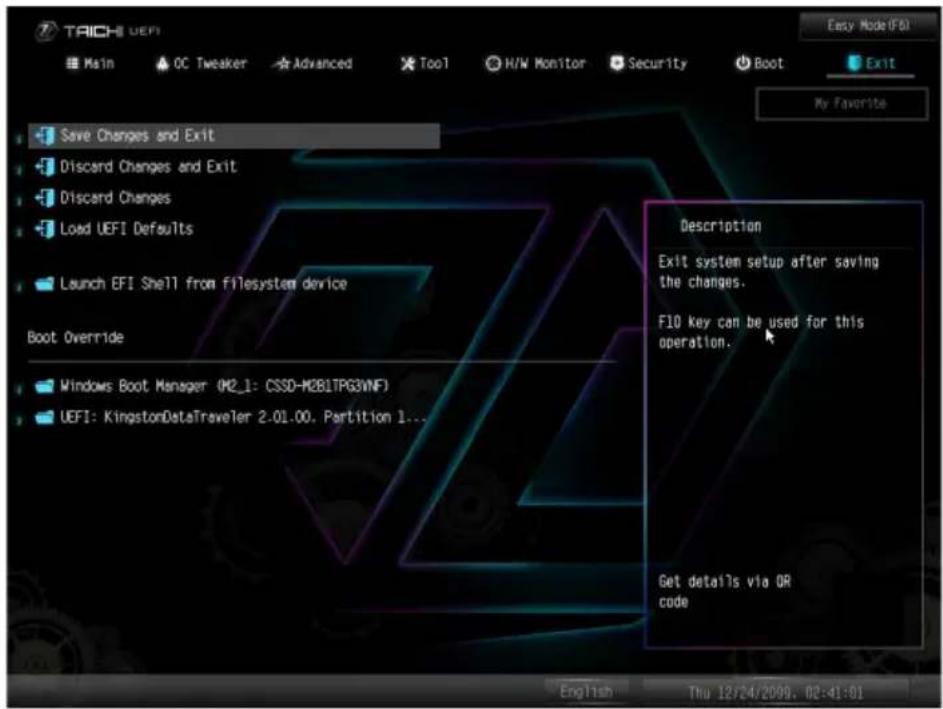Click the OC Tweaker flame icon
Viewport: 943px width, 709px height.
click(x=162, y=63)
